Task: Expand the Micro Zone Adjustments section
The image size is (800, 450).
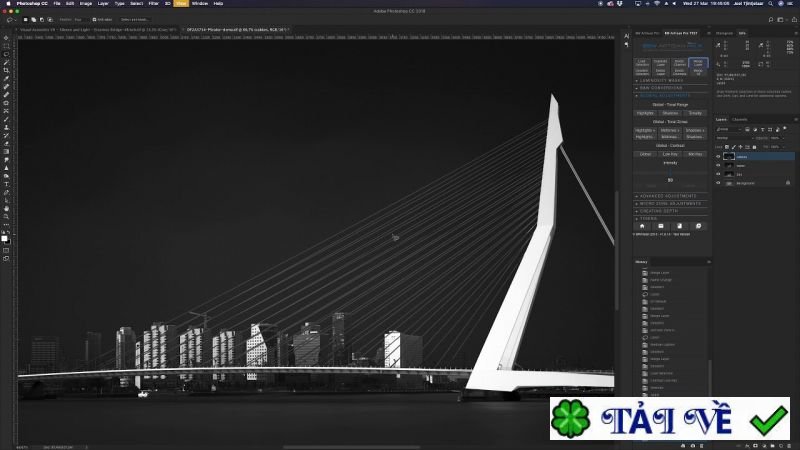Action: [x=670, y=204]
